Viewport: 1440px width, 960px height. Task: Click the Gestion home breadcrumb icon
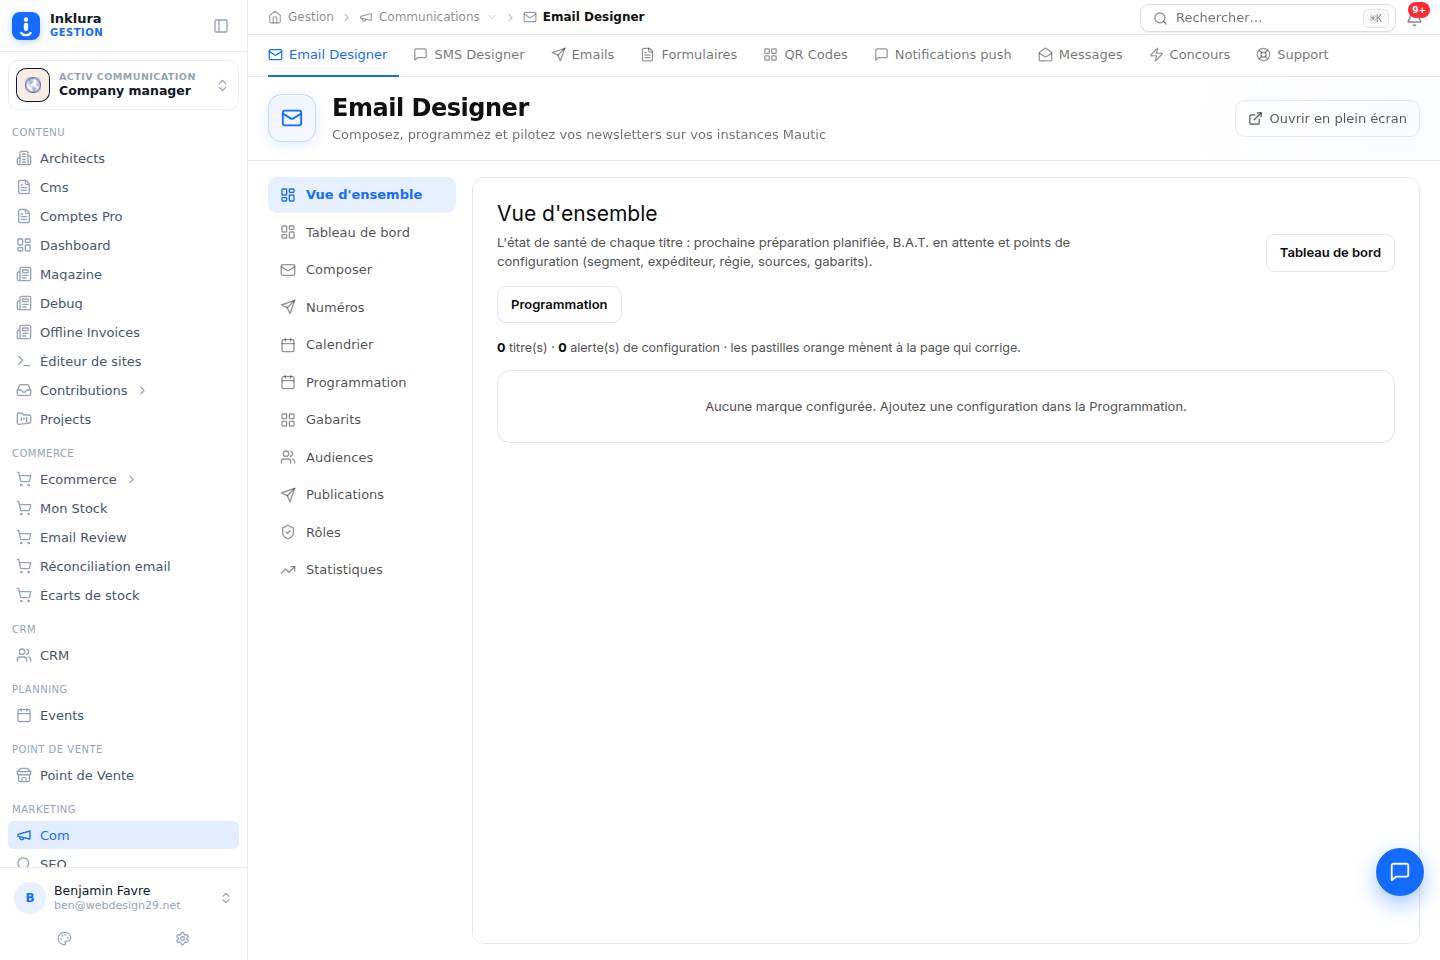[275, 17]
